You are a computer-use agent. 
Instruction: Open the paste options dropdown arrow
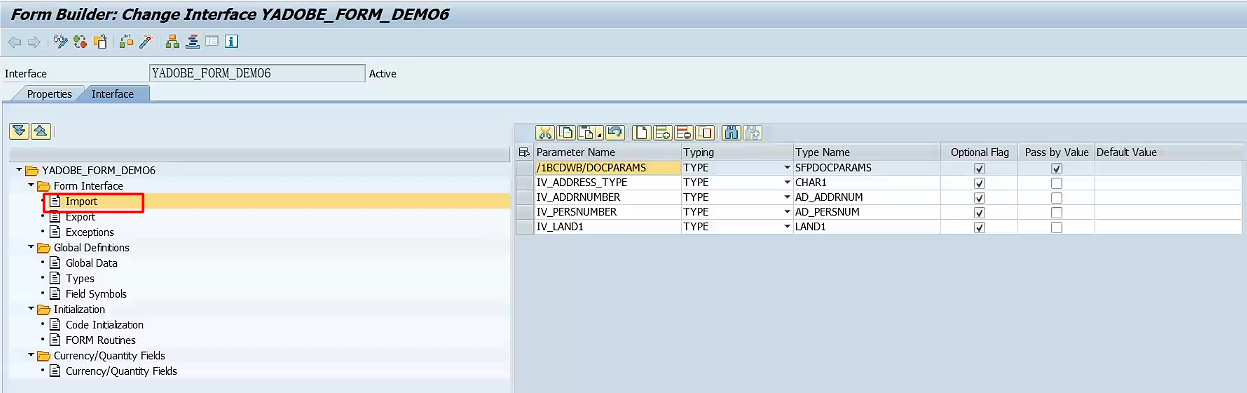click(x=599, y=133)
